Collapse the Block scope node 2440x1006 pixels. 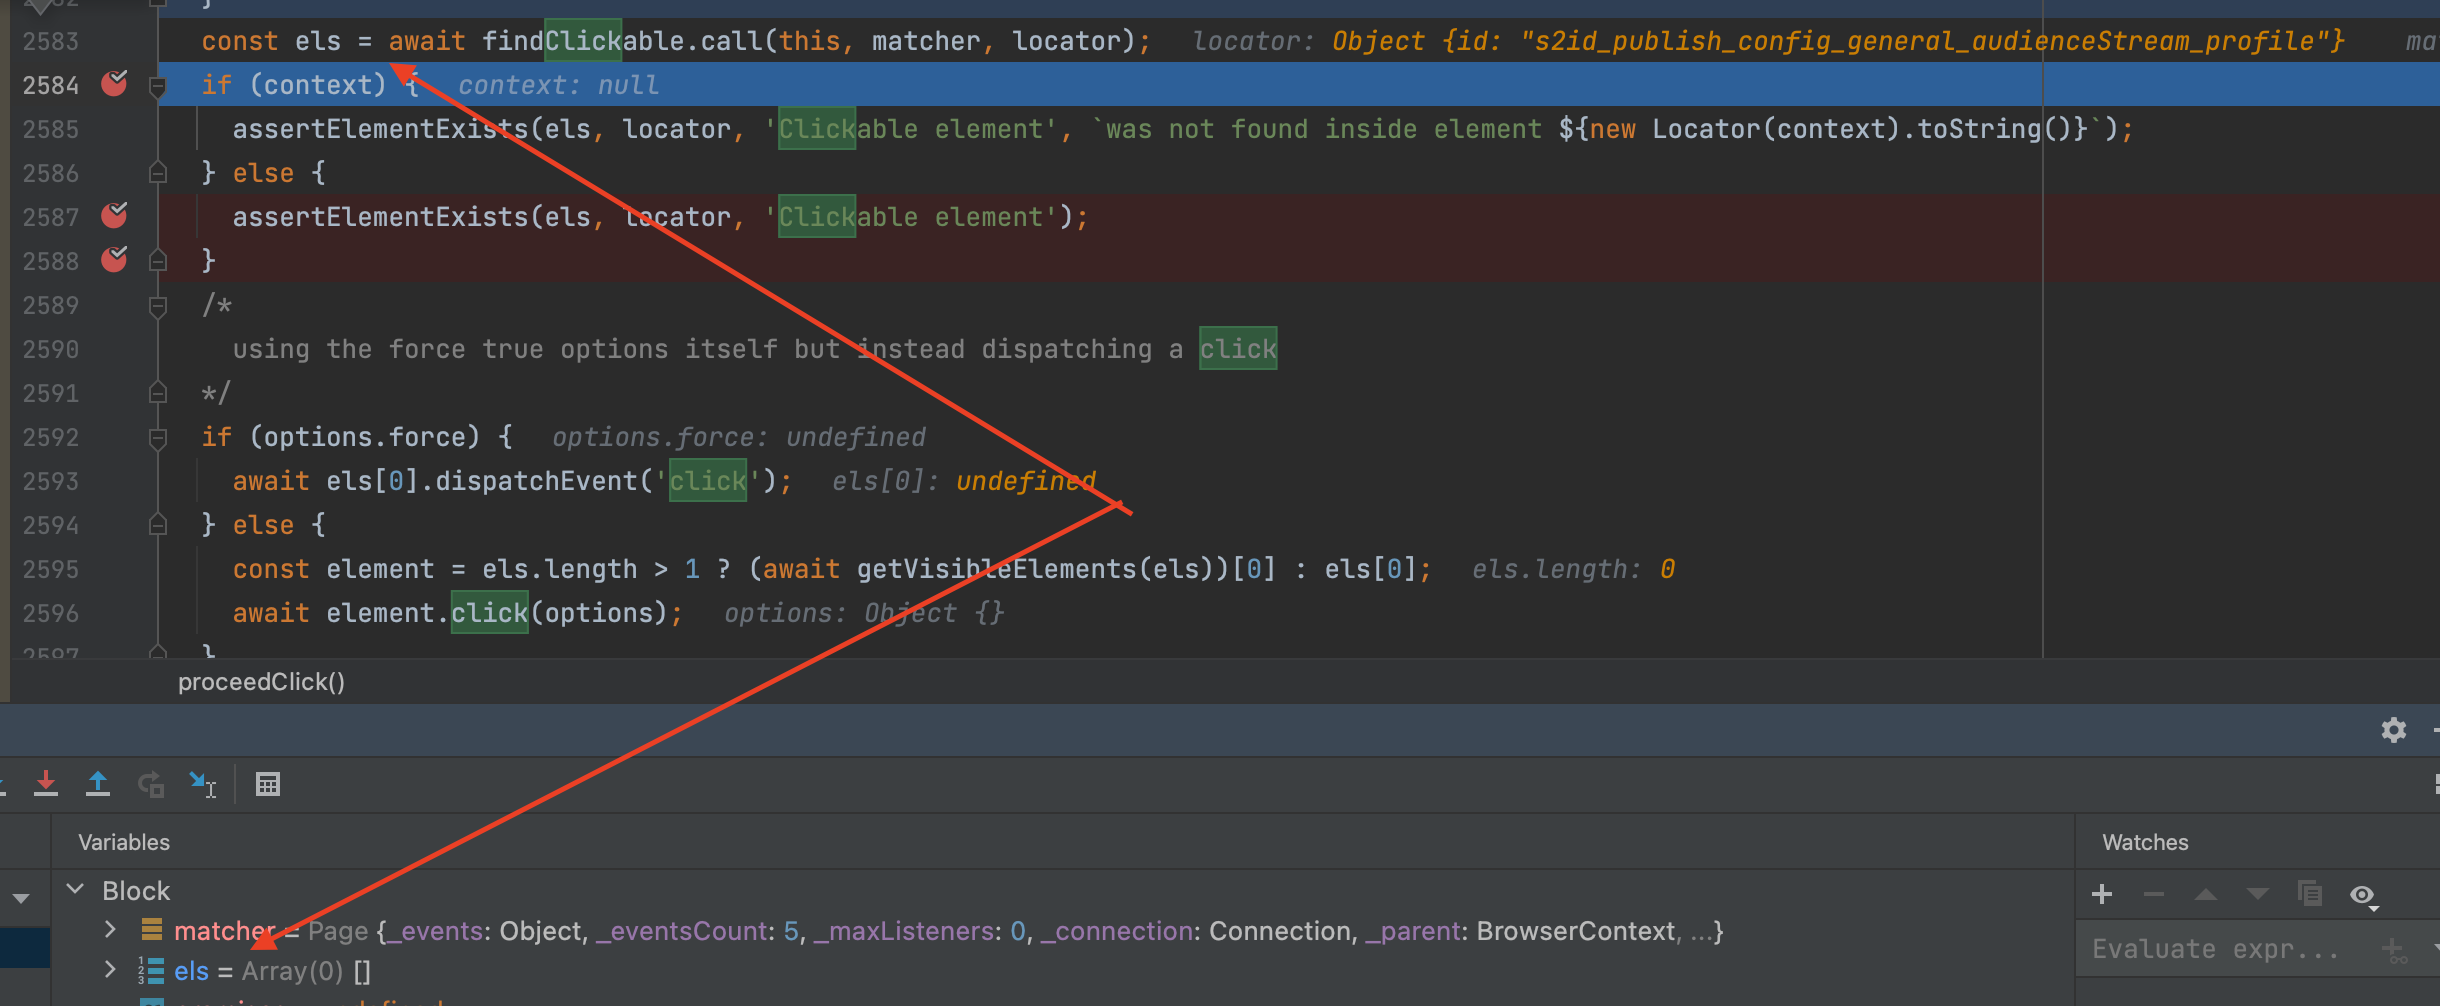pos(75,889)
